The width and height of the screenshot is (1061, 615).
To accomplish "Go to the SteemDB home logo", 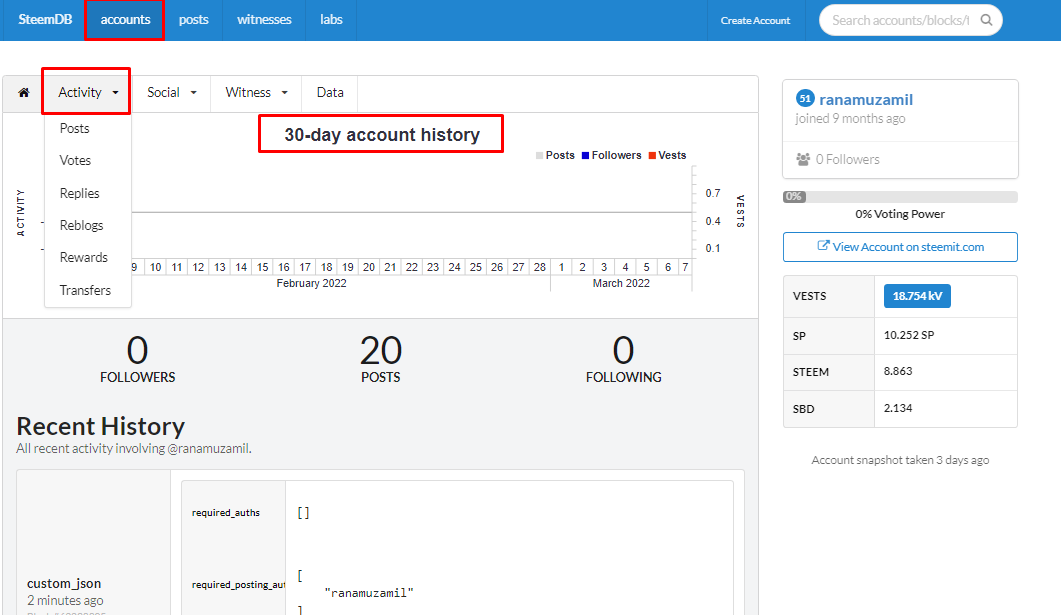I will 45,20.
